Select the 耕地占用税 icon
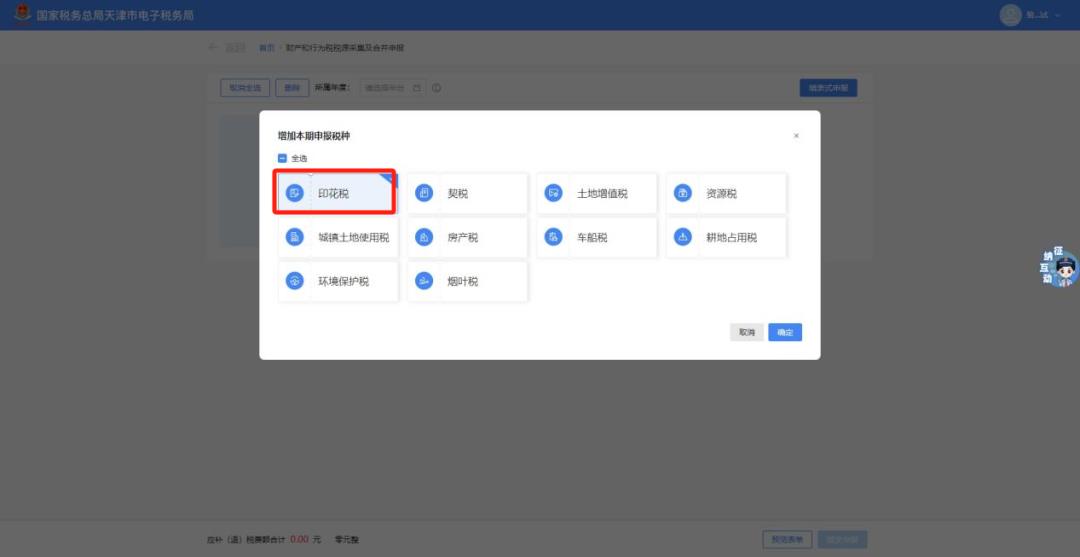 (x=683, y=237)
